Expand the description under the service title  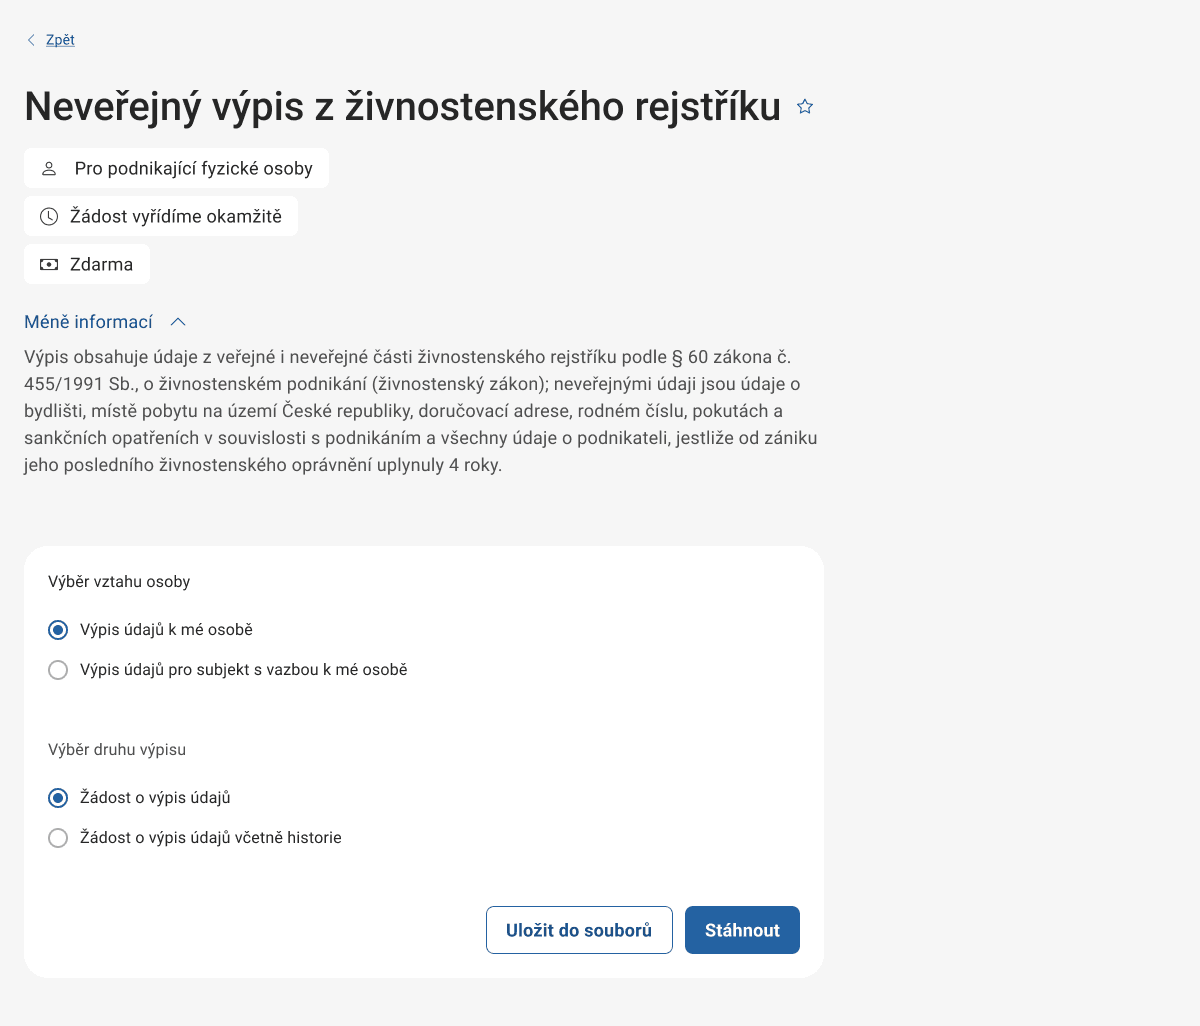point(89,321)
